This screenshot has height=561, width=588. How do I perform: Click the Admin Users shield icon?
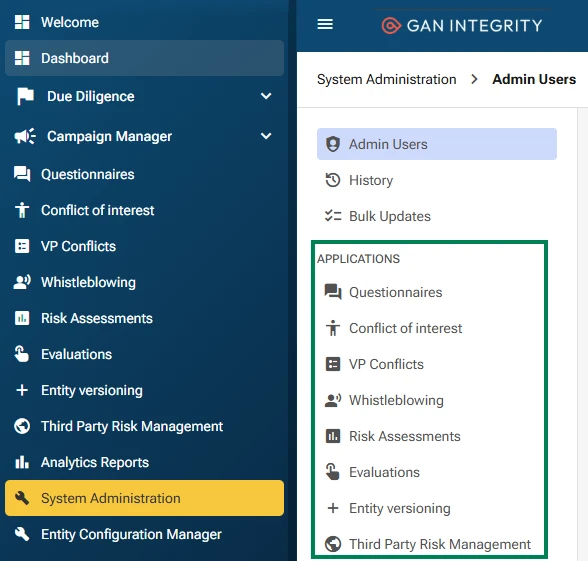click(333, 144)
